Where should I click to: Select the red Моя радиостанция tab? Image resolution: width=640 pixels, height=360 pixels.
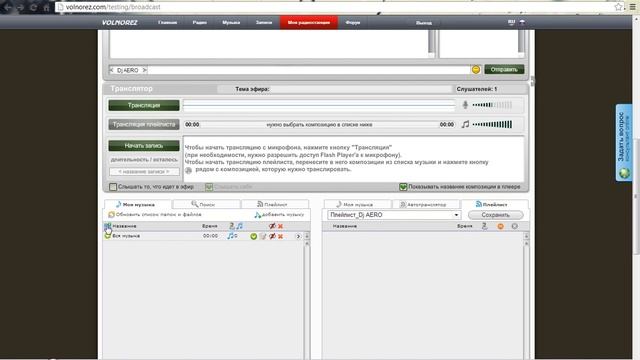point(309,22)
